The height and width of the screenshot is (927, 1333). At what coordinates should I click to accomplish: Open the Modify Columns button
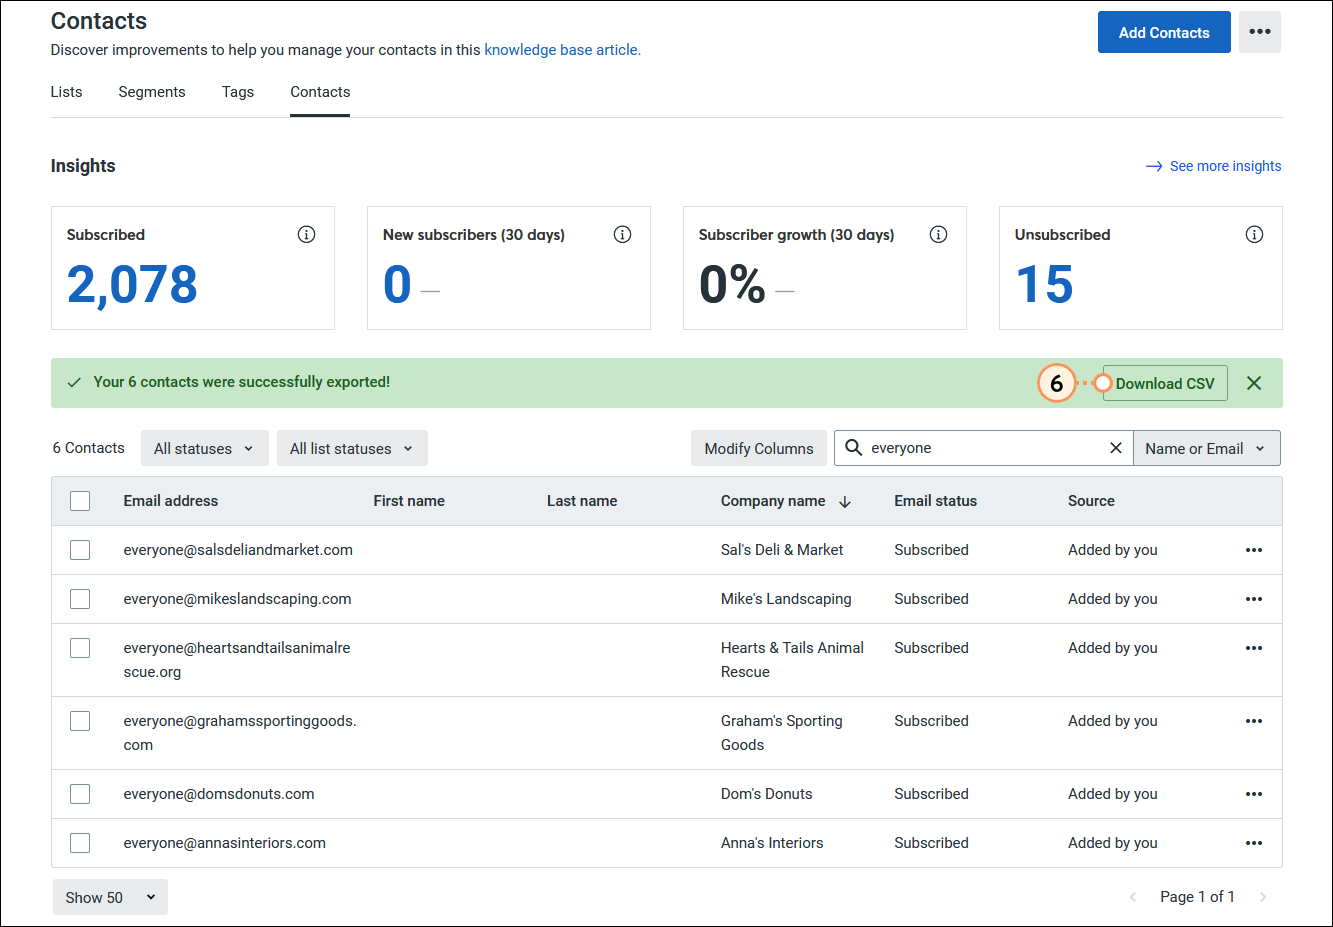759,448
